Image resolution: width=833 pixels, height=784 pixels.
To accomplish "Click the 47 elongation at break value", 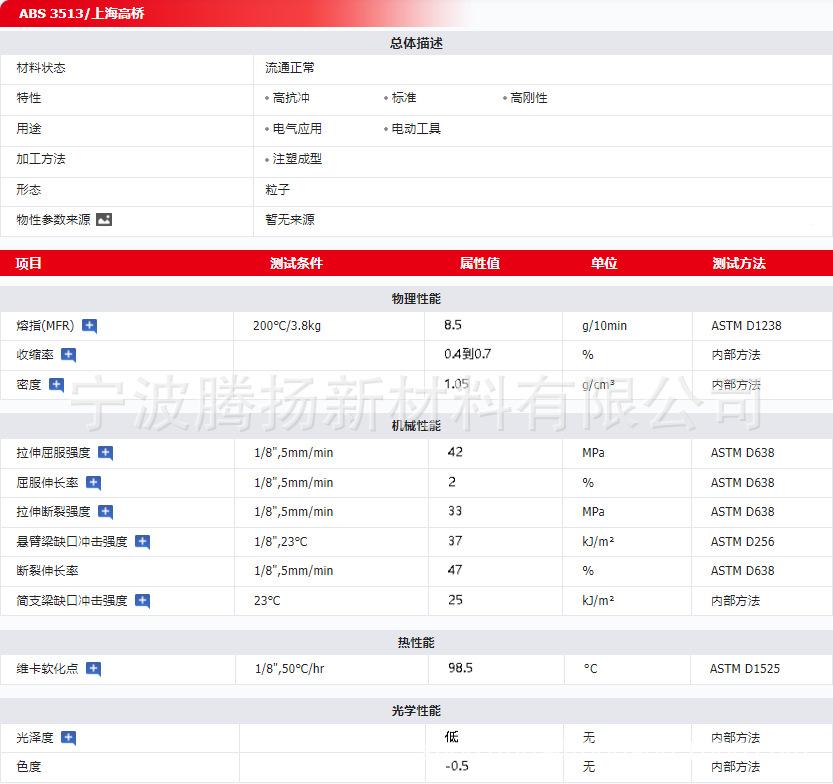I will pyautogui.click(x=455, y=570).
